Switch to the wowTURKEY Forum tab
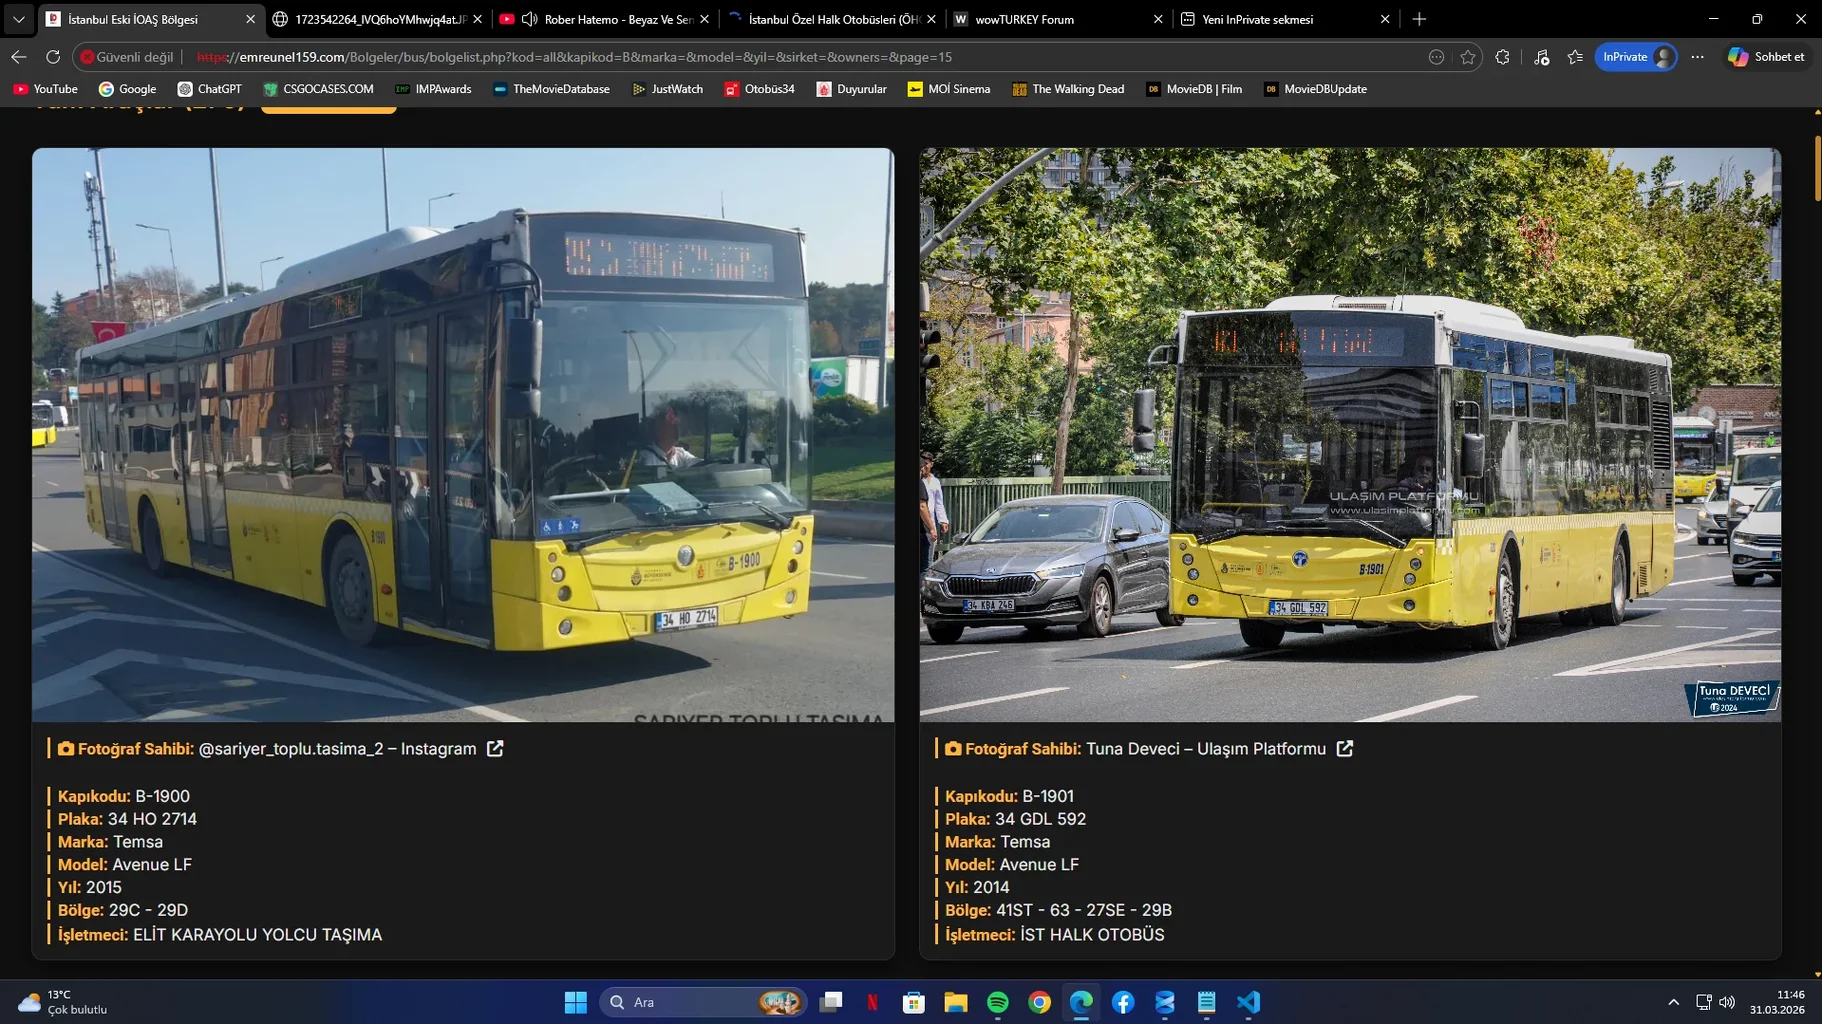This screenshot has height=1024, width=1822. tap(1024, 19)
